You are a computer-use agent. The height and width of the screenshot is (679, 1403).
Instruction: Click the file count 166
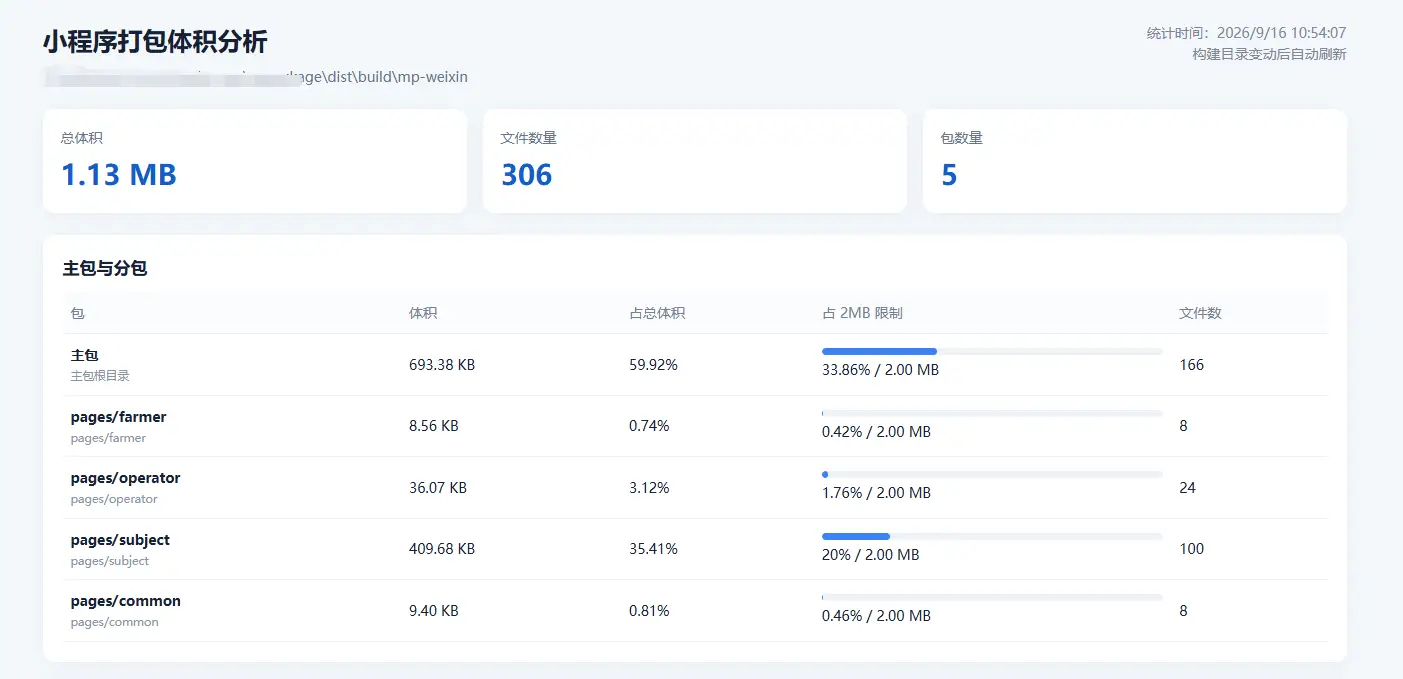point(1191,365)
